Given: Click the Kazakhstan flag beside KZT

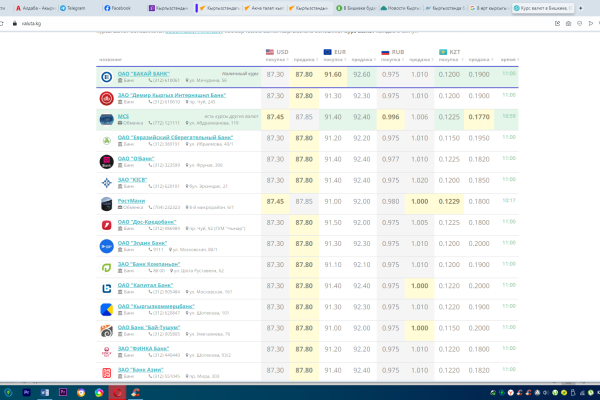Looking at the screenshot, I should point(443,52).
